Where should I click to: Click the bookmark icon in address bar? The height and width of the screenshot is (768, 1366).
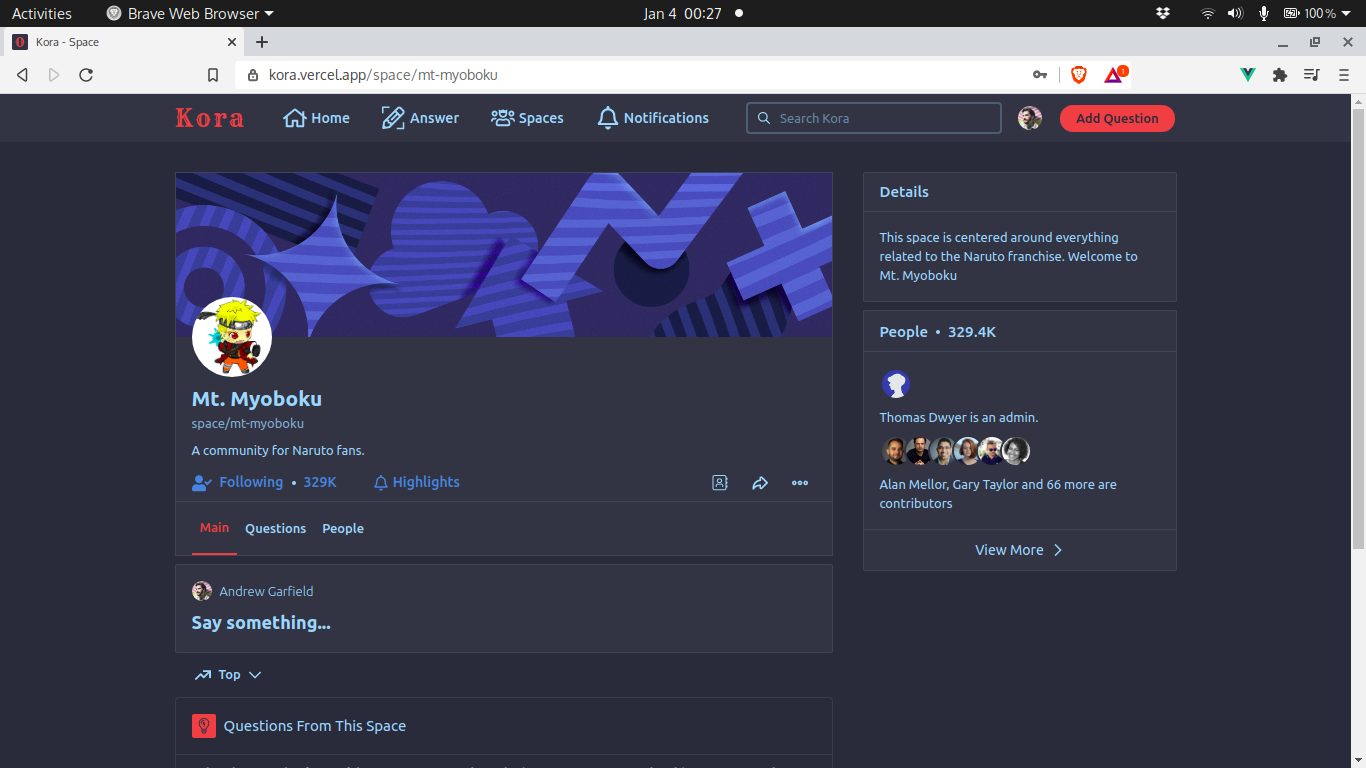point(213,75)
